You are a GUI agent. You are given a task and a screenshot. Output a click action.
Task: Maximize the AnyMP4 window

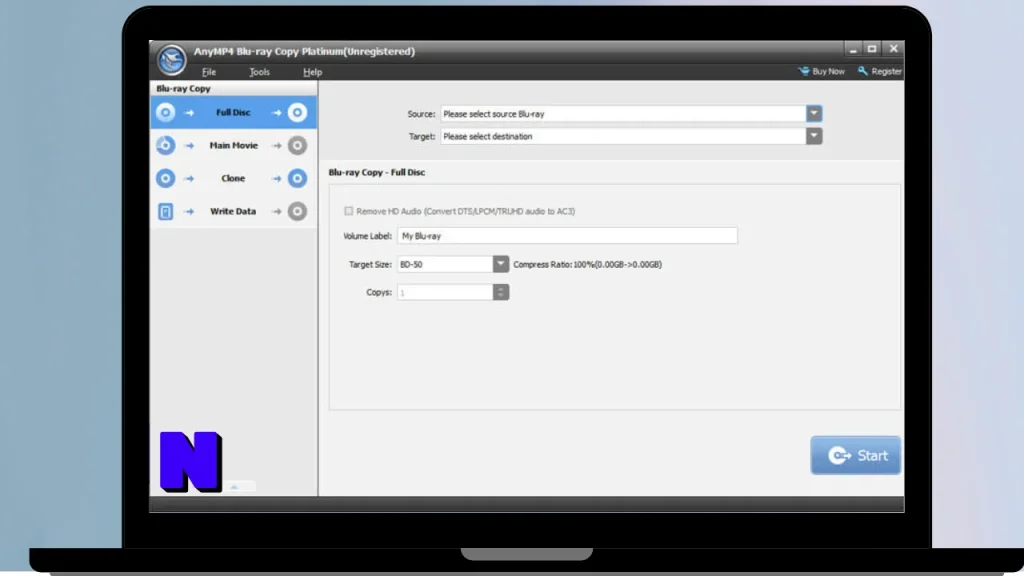click(872, 49)
